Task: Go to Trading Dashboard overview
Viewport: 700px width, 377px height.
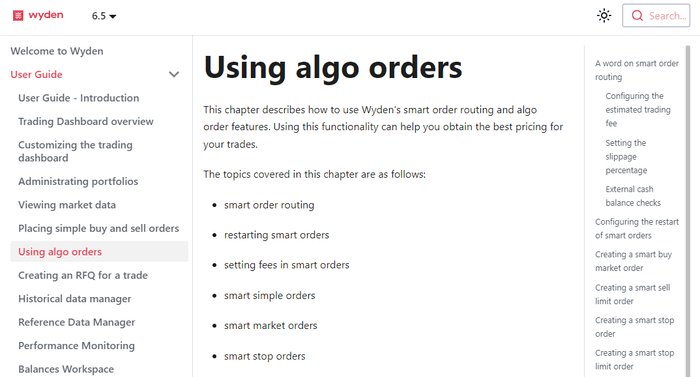Action: (x=86, y=121)
